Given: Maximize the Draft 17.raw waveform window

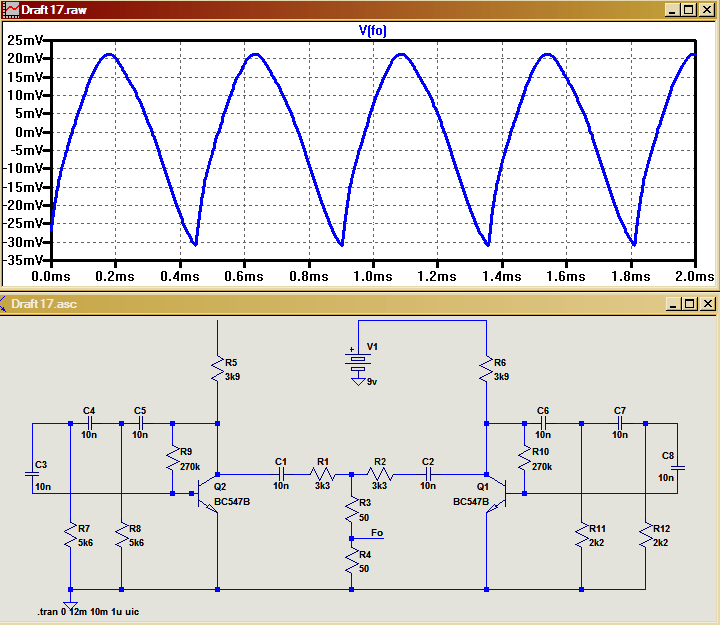Looking at the screenshot, I should pyautogui.click(x=688, y=10).
